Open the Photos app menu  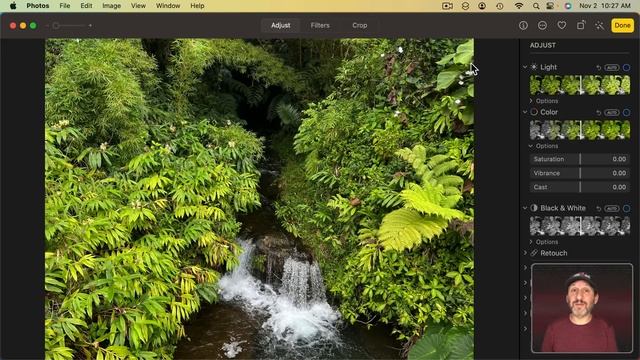tap(38, 6)
